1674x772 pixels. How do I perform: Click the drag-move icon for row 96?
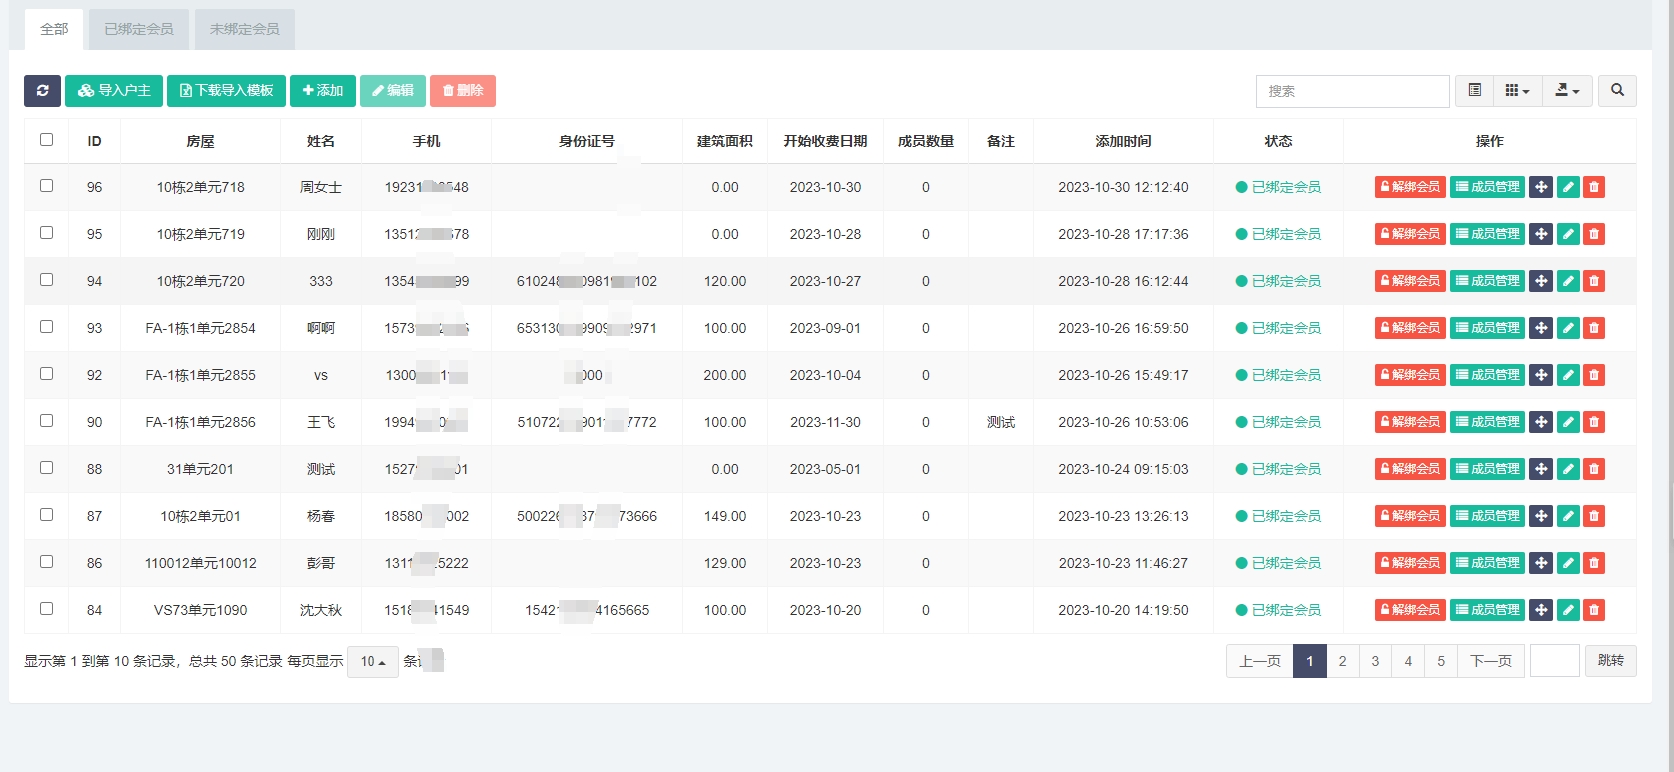point(1541,187)
